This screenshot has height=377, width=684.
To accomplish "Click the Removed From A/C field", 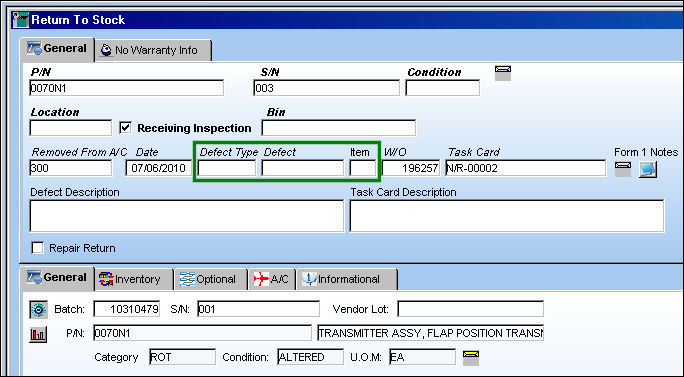I will (71, 168).
